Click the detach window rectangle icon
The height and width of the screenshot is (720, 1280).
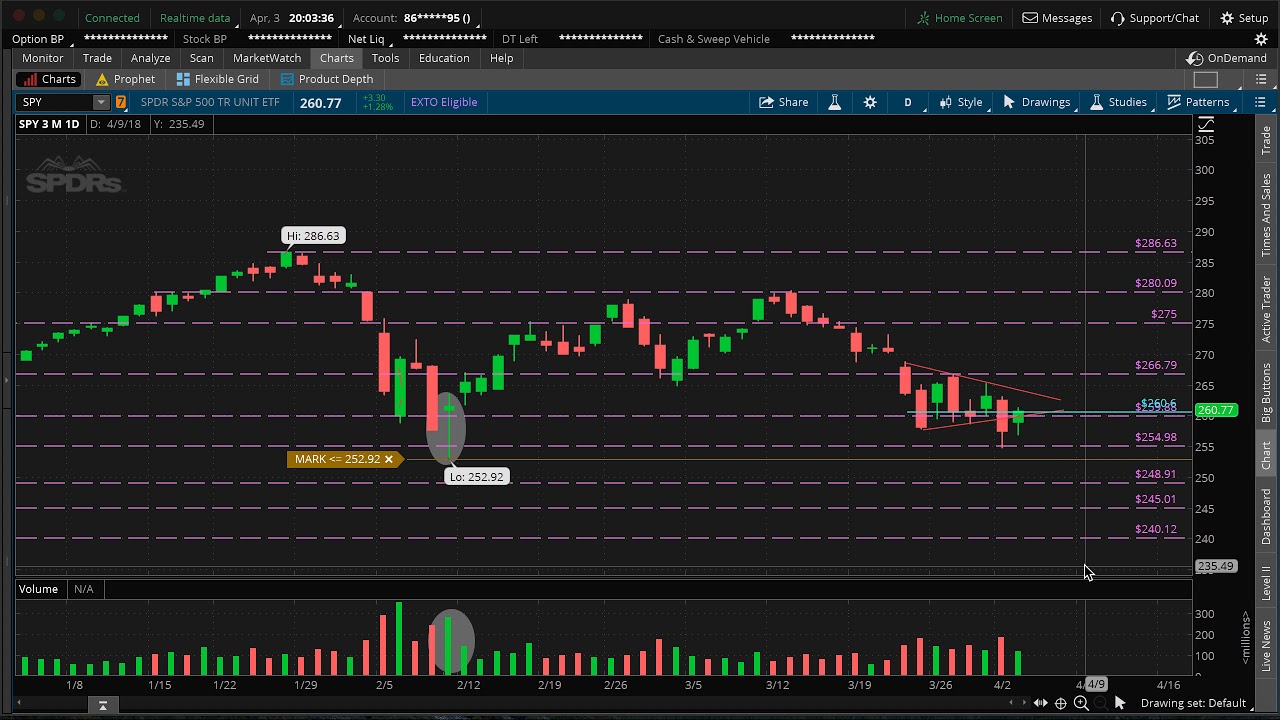[1206, 80]
